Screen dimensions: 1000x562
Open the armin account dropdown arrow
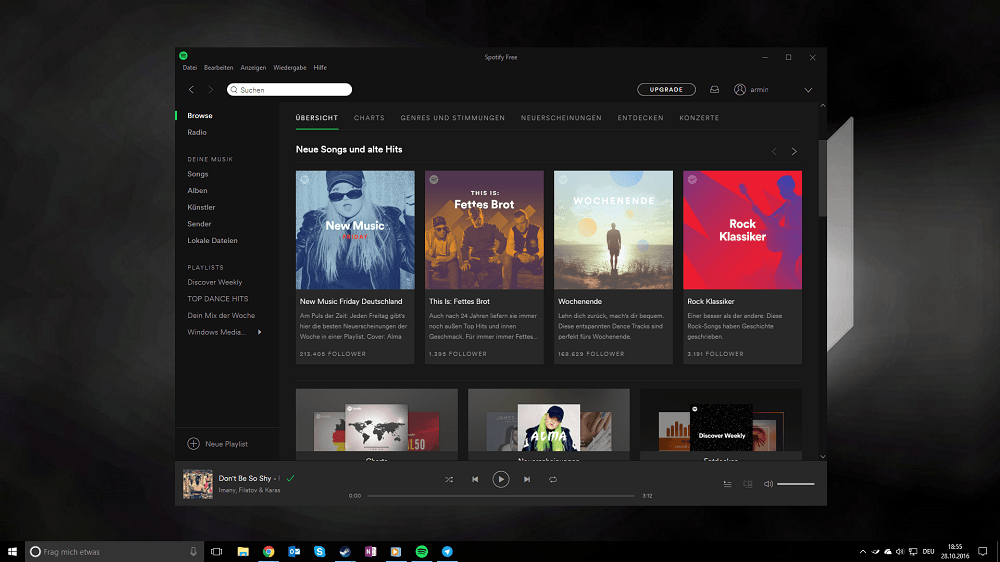pos(808,90)
